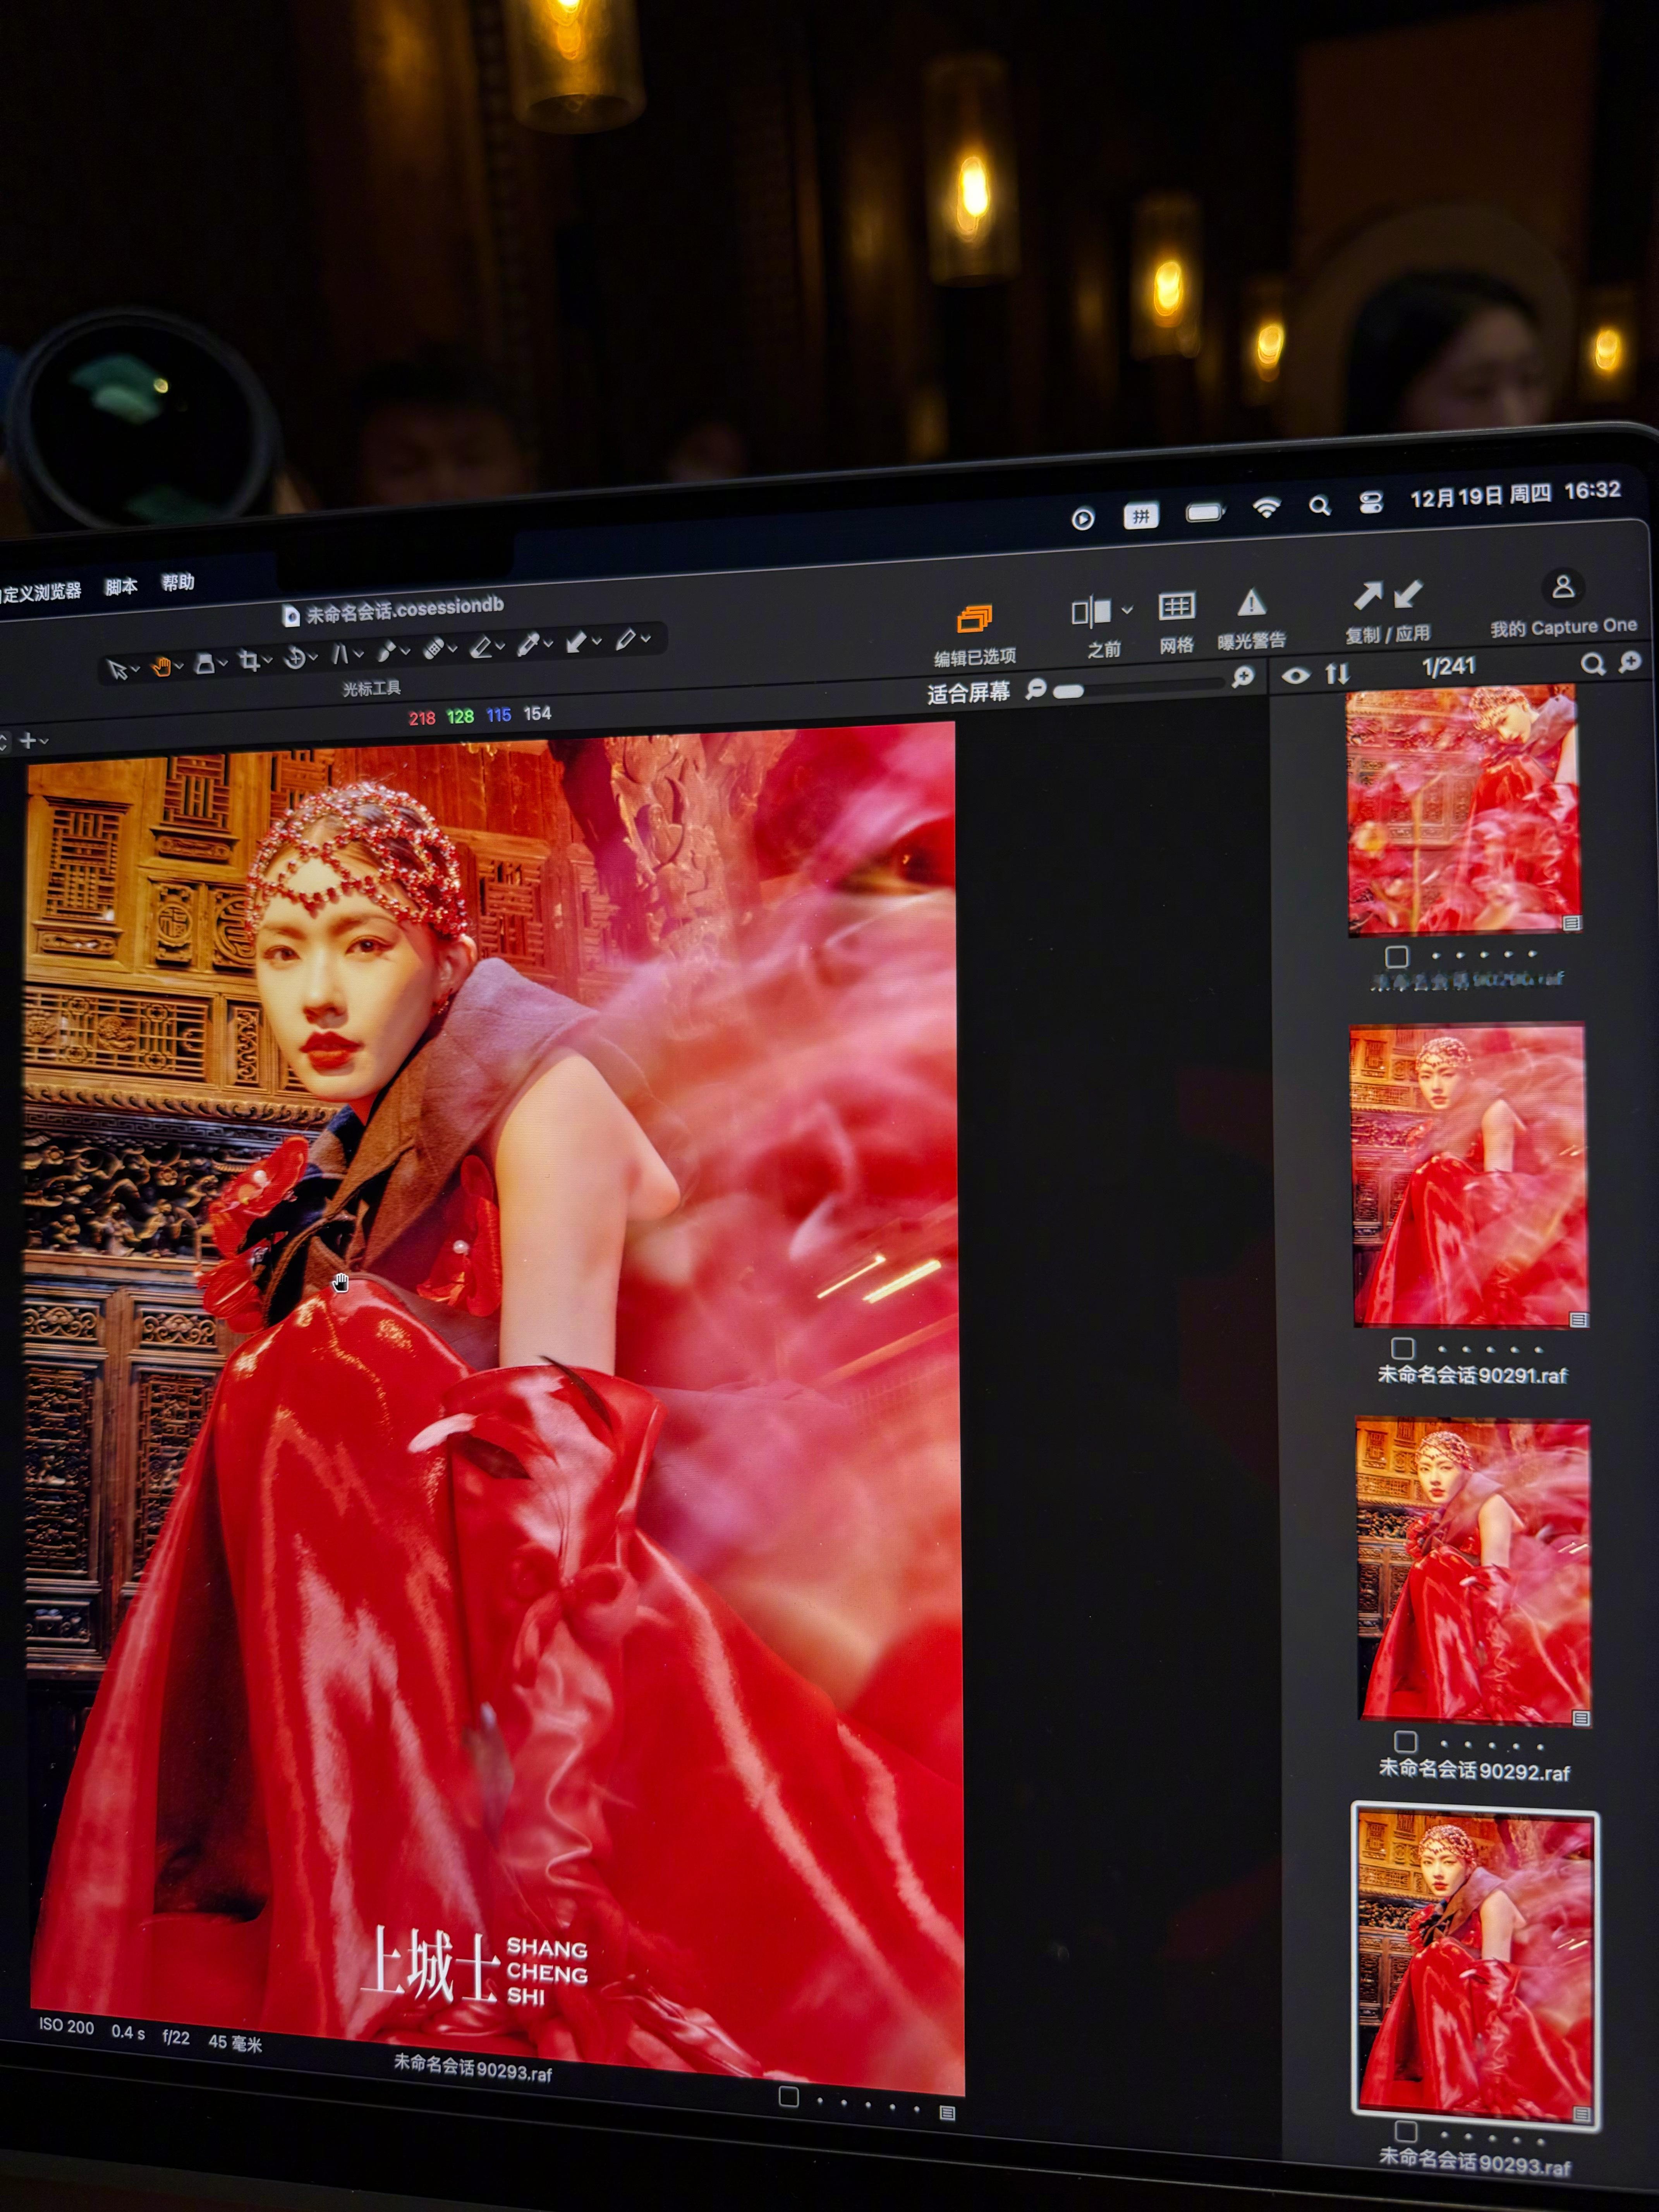Open macOS Spotlight search icon
Image resolution: width=1659 pixels, height=2212 pixels.
tap(1320, 506)
